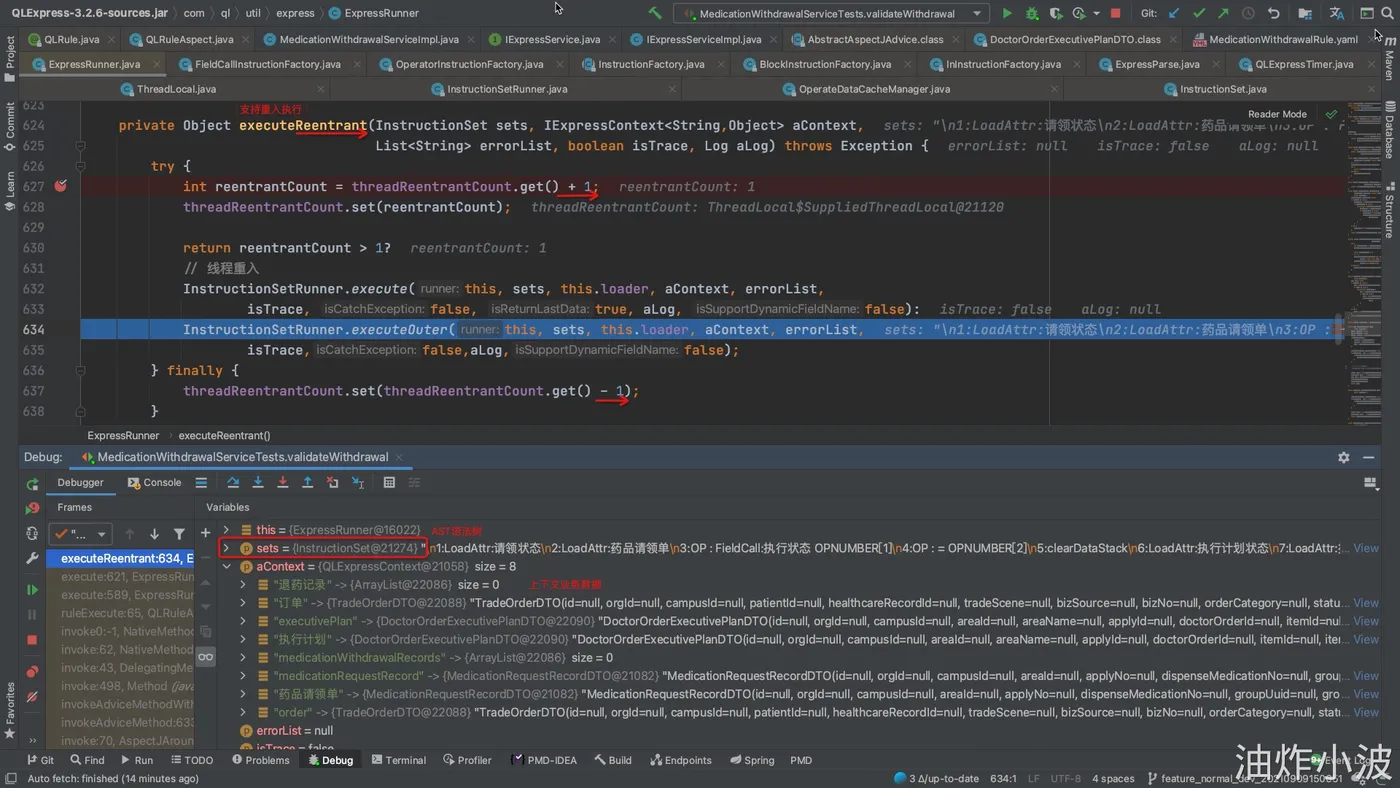
Task: Click the debug settings wrench icon
Action: [32, 559]
